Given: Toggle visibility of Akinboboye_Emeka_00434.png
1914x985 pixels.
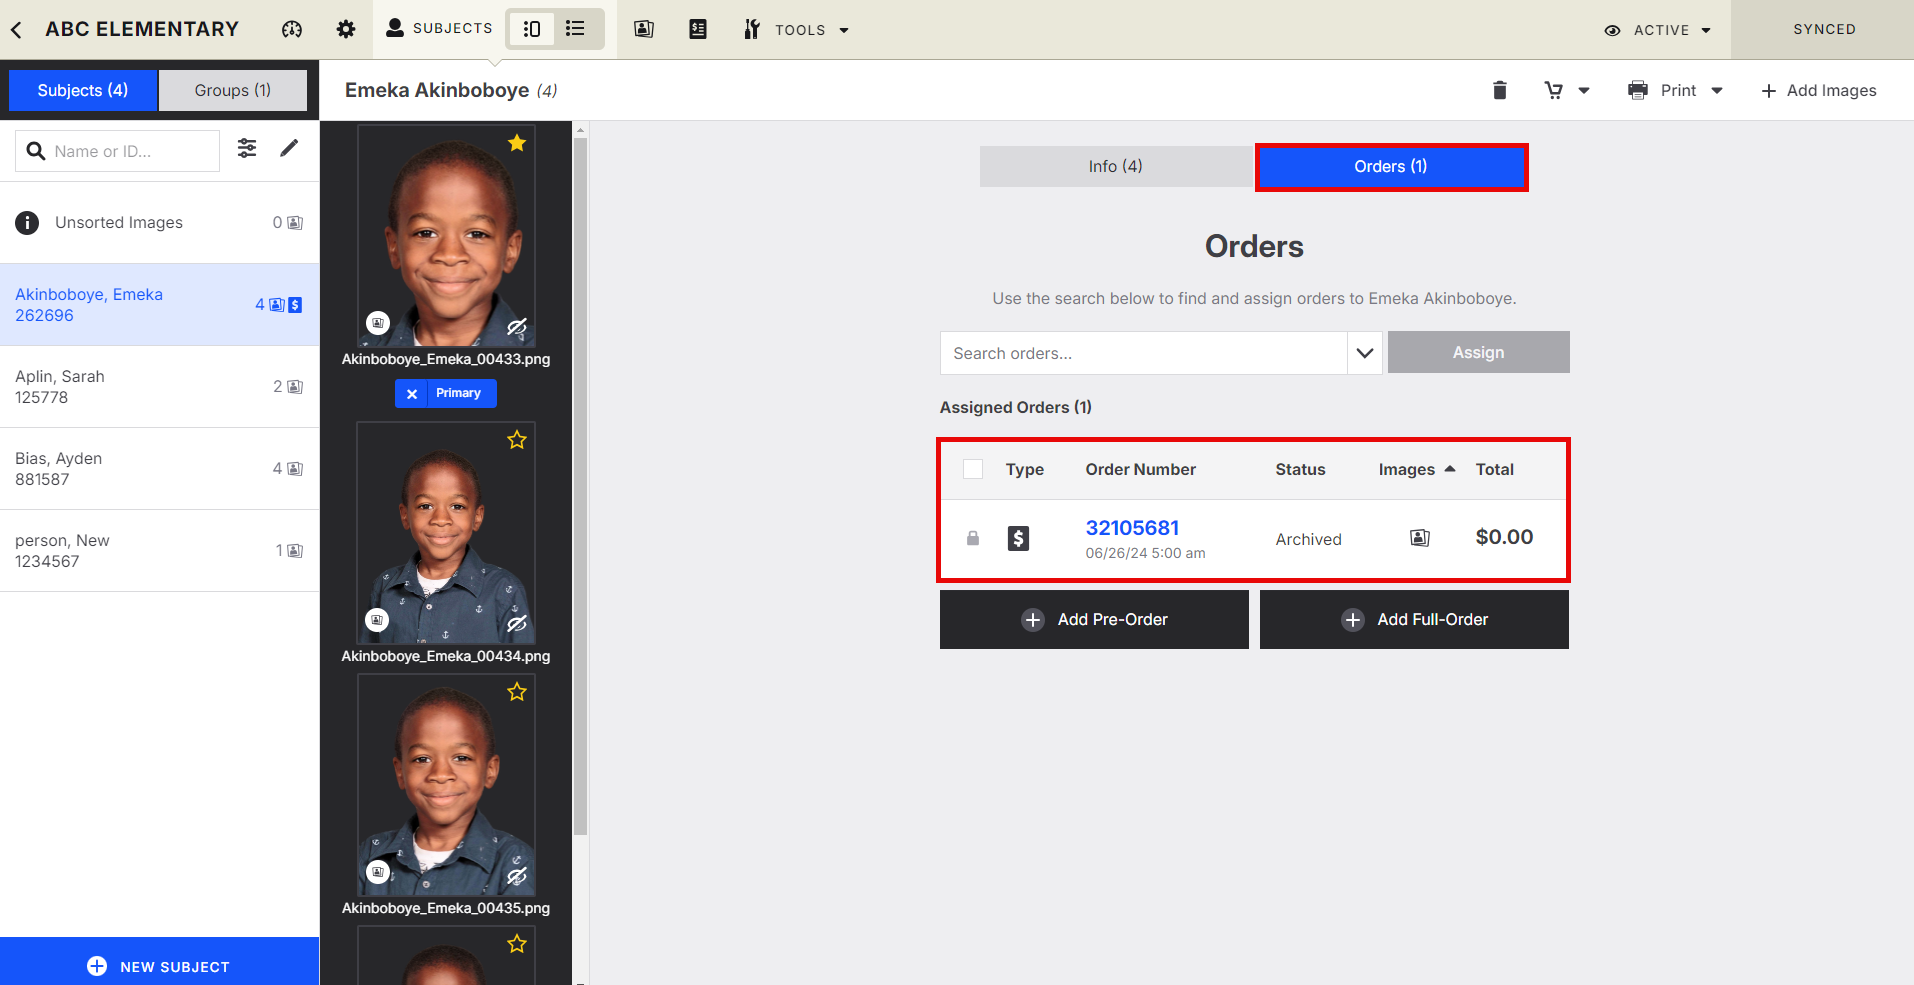Looking at the screenshot, I should point(517,624).
